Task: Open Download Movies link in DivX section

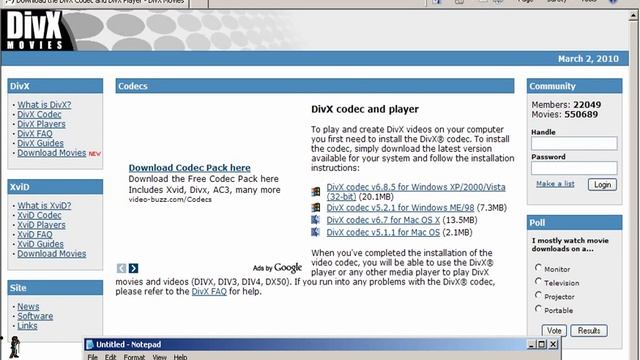Action: (x=51, y=153)
